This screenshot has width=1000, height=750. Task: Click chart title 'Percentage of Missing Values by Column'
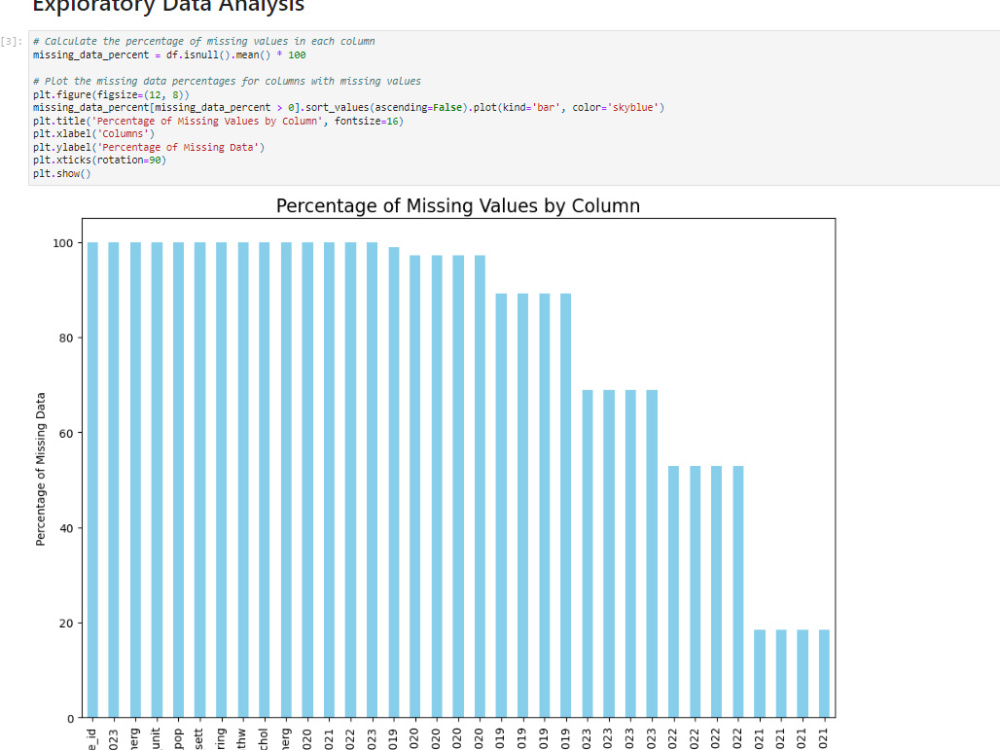(458, 206)
